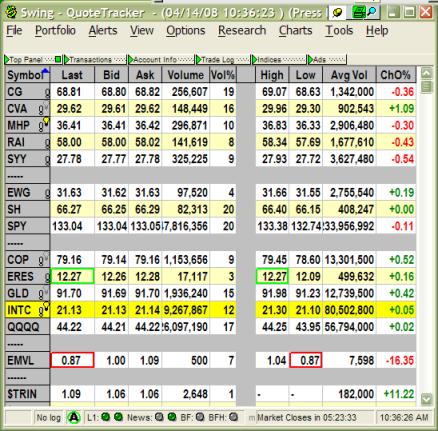
Task: Sort by the ChO% column header
Action: coord(396,75)
